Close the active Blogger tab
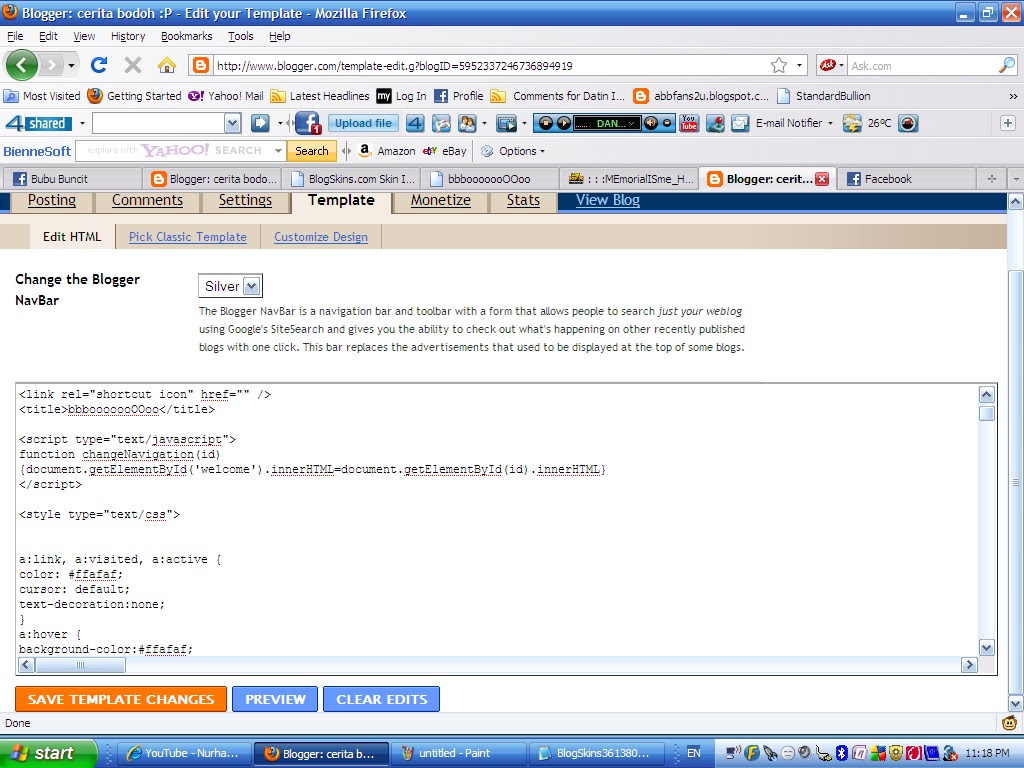 tap(822, 179)
